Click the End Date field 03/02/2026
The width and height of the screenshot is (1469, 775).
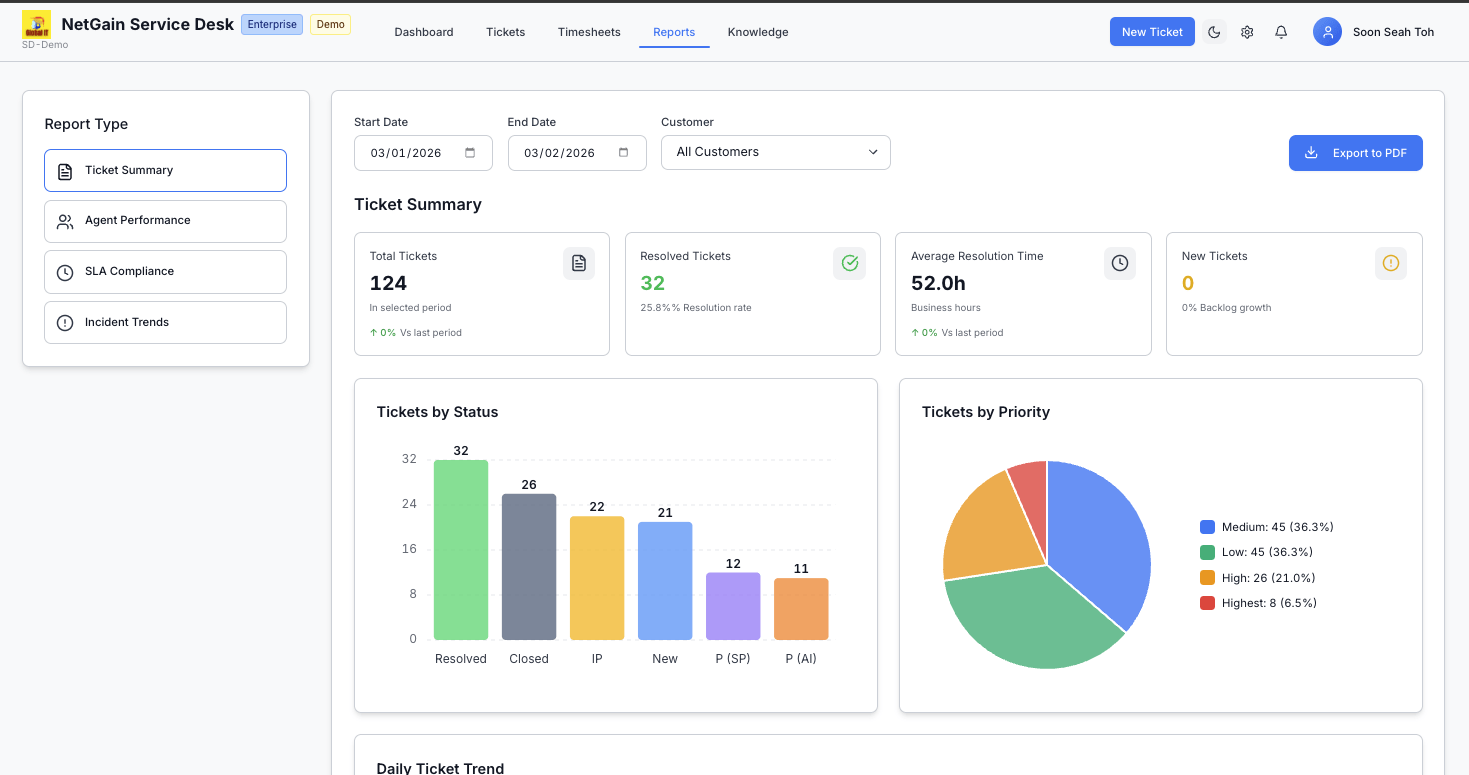point(577,153)
